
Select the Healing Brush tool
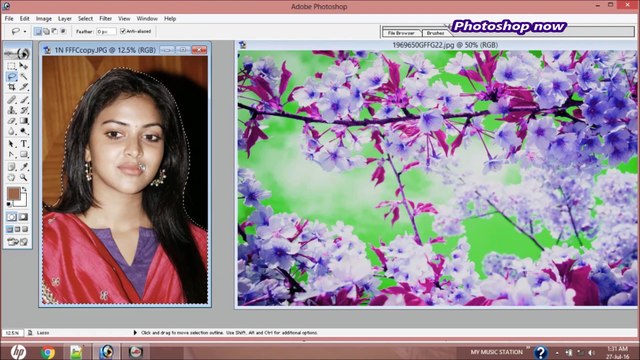click(x=11, y=100)
